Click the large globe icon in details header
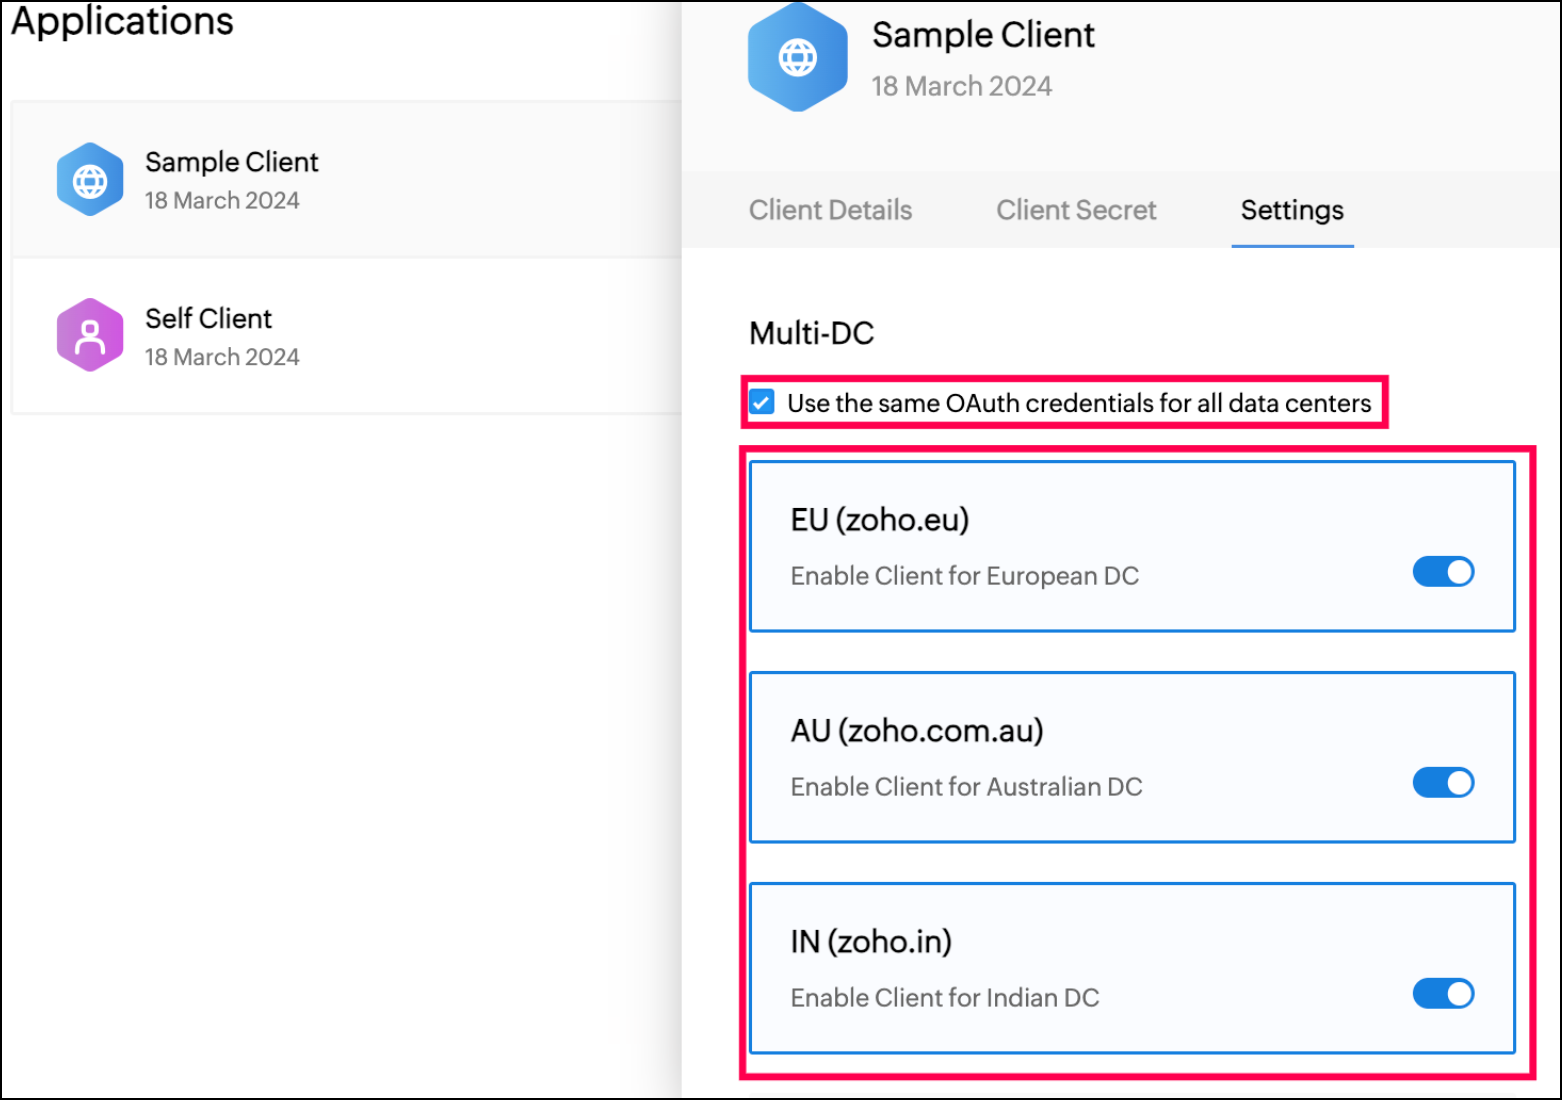Image resolution: width=1562 pixels, height=1100 pixels. (x=797, y=58)
